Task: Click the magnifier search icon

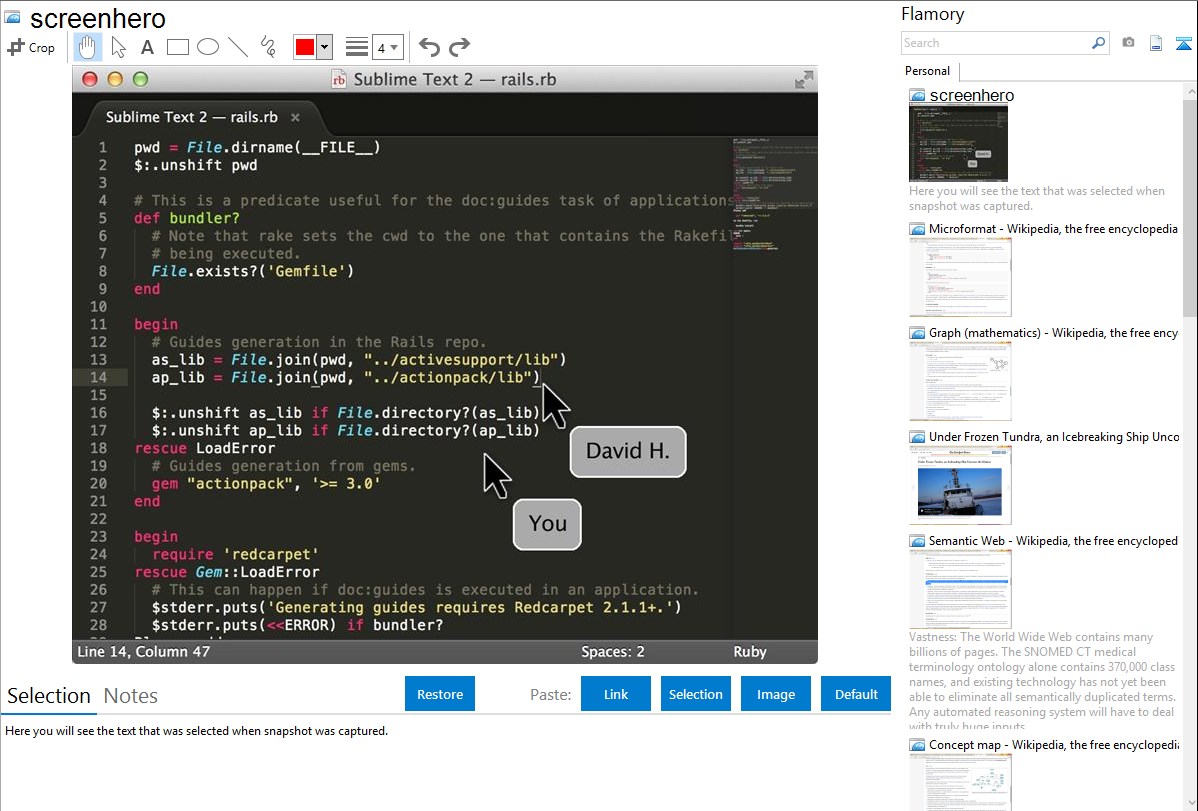Action: [x=1098, y=43]
